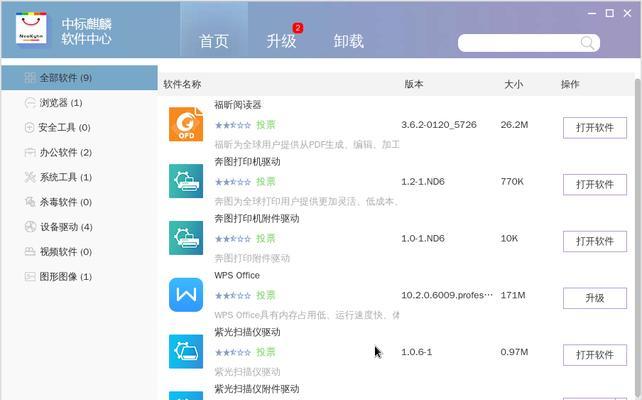642x400 pixels.
Task: Click the antivirus category icon
Action: point(30,202)
